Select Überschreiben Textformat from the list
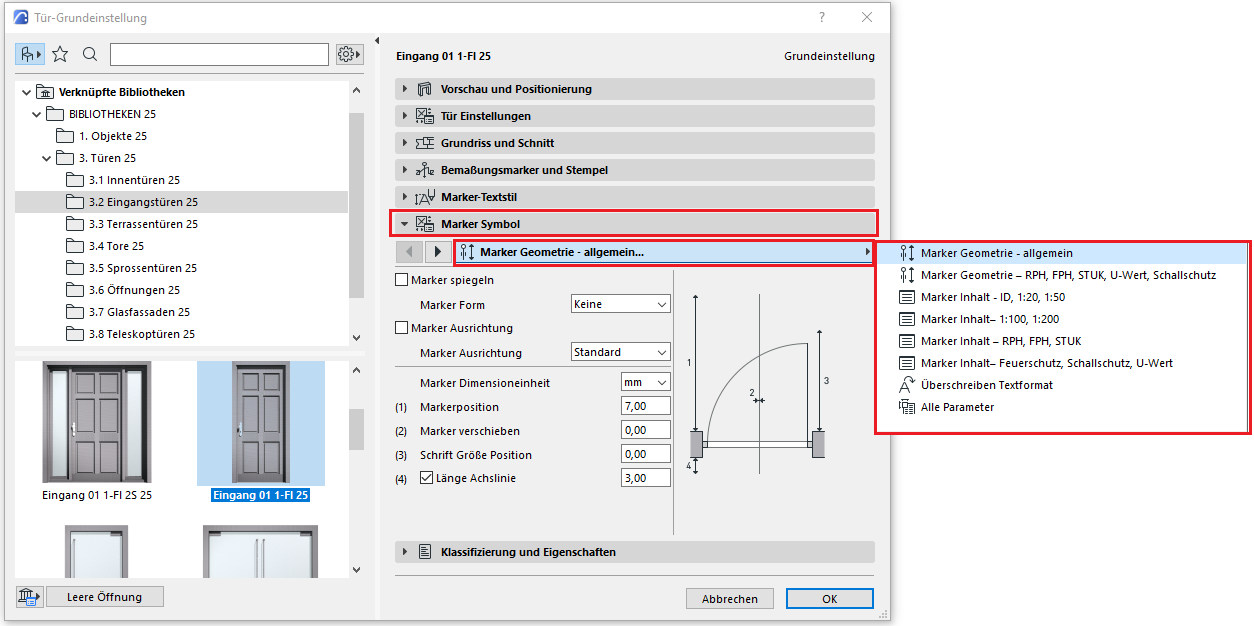 coord(986,385)
